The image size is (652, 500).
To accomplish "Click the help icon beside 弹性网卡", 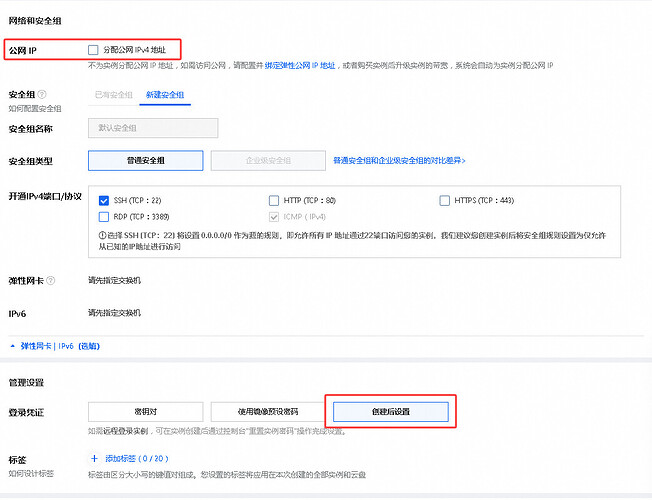I will pos(51,281).
